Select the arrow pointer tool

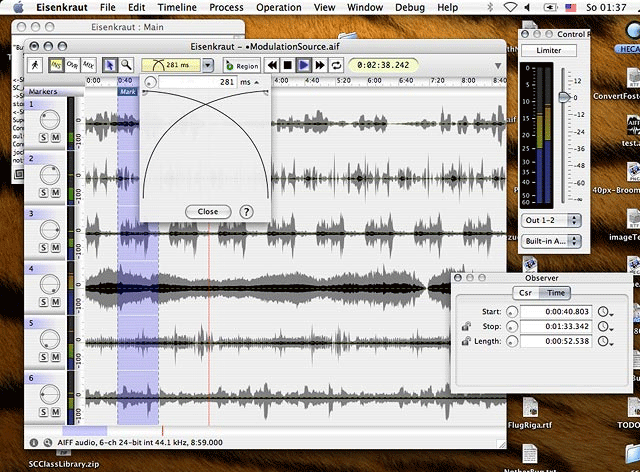pos(110,65)
